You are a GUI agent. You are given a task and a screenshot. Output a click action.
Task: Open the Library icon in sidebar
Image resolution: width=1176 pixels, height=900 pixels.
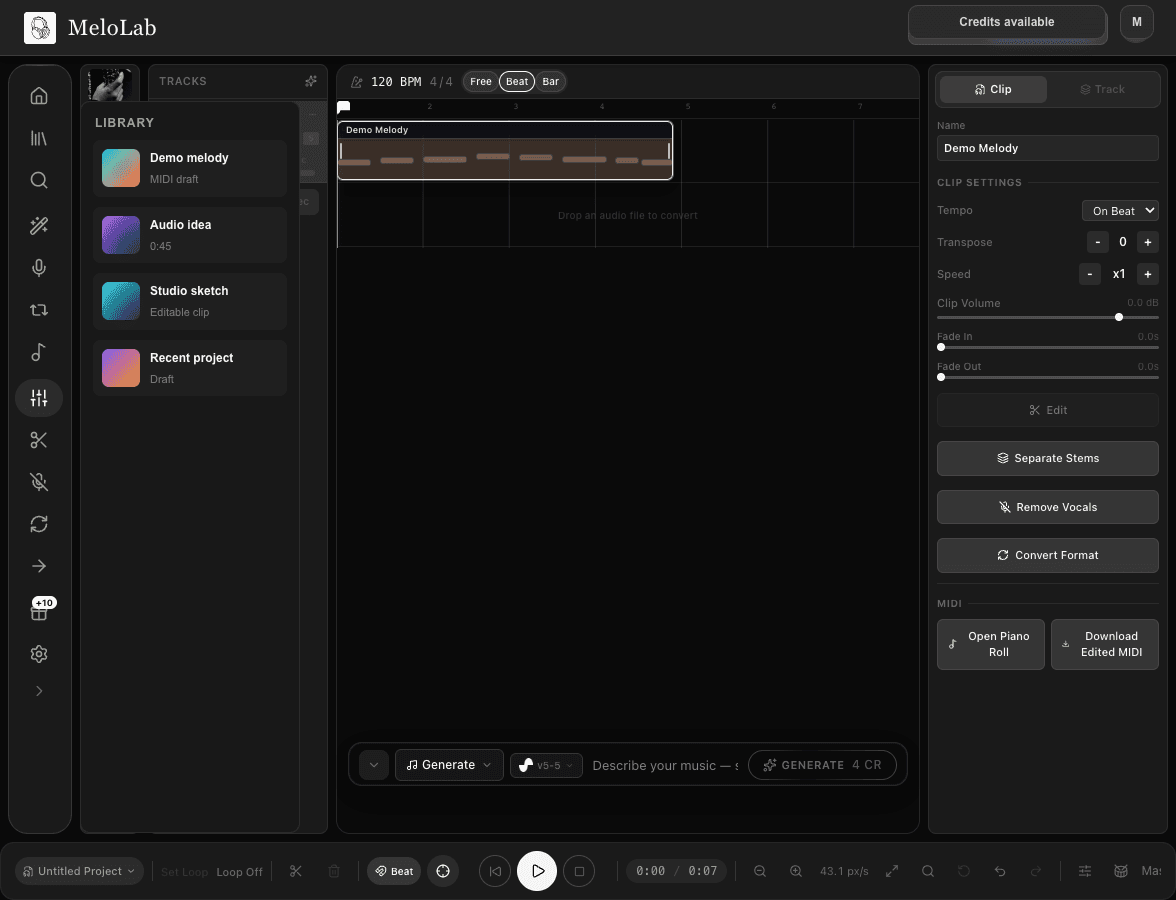tap(39, 138)
